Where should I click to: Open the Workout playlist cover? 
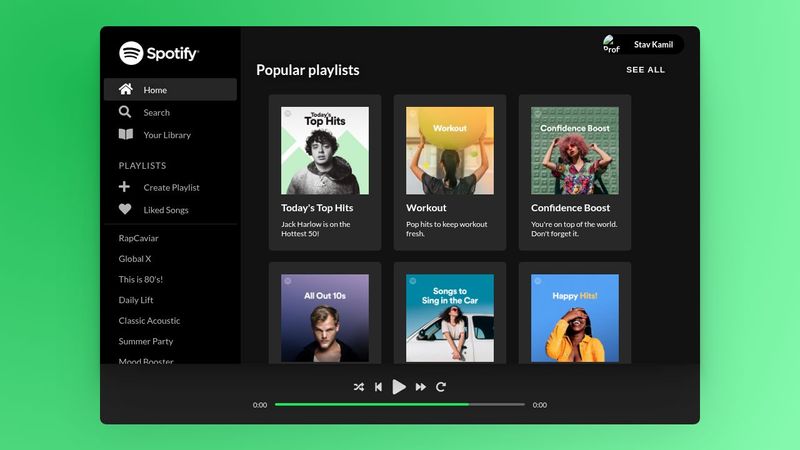450,151
